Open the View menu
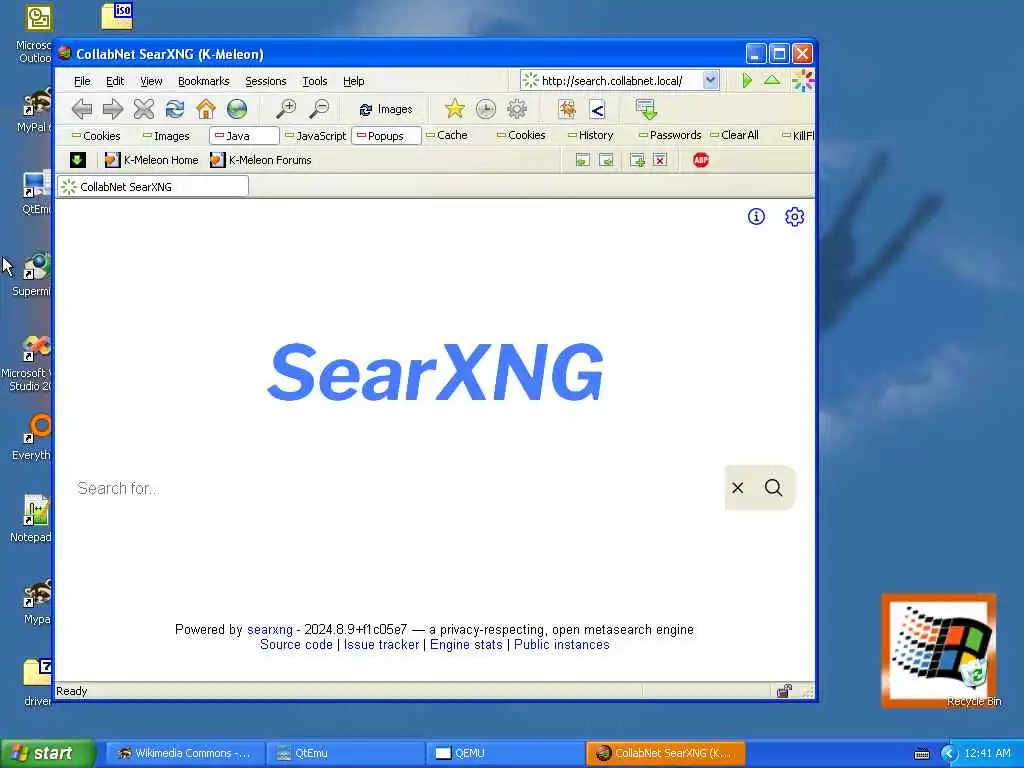1024x768 pixels. tap(151, 81)
